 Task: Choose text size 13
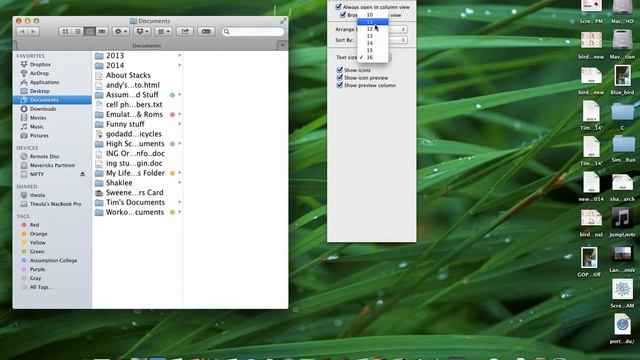coord(372,36)
